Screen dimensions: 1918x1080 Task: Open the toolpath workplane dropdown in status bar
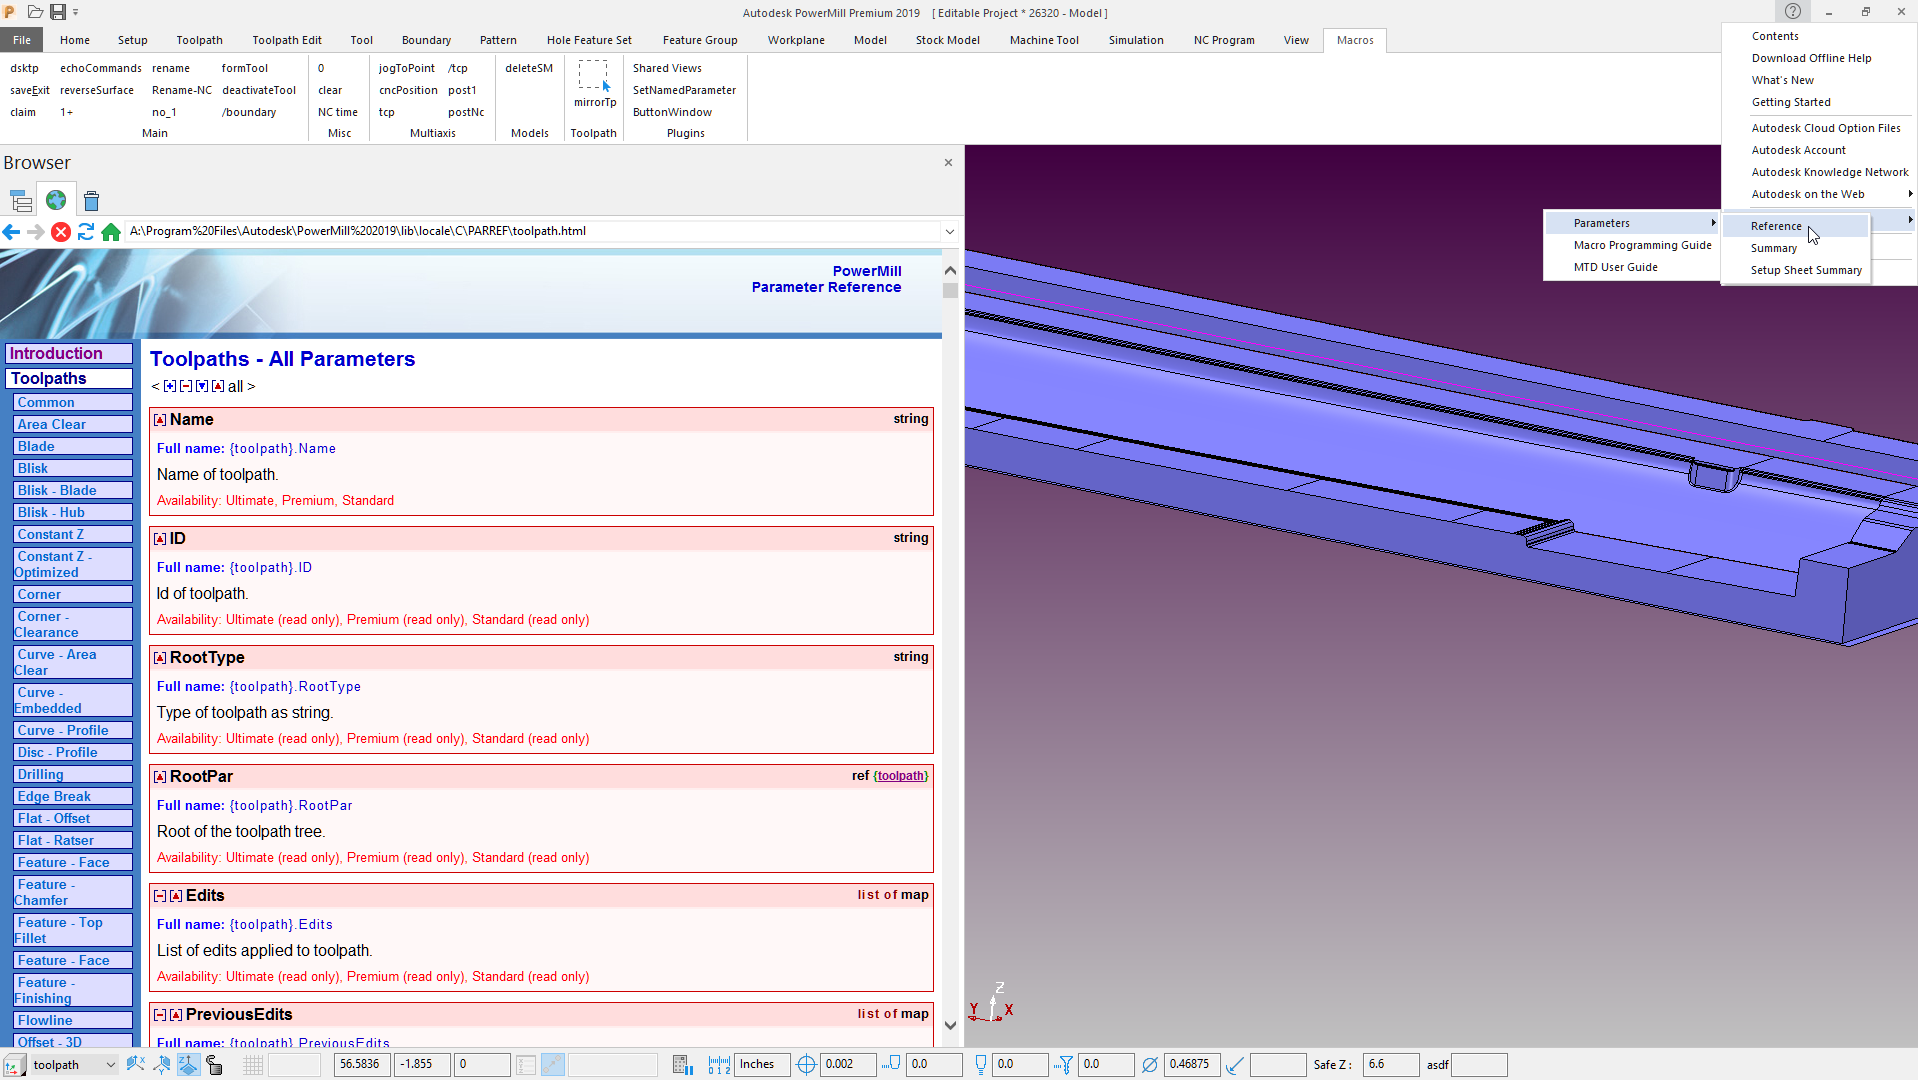coord(110,1065)
